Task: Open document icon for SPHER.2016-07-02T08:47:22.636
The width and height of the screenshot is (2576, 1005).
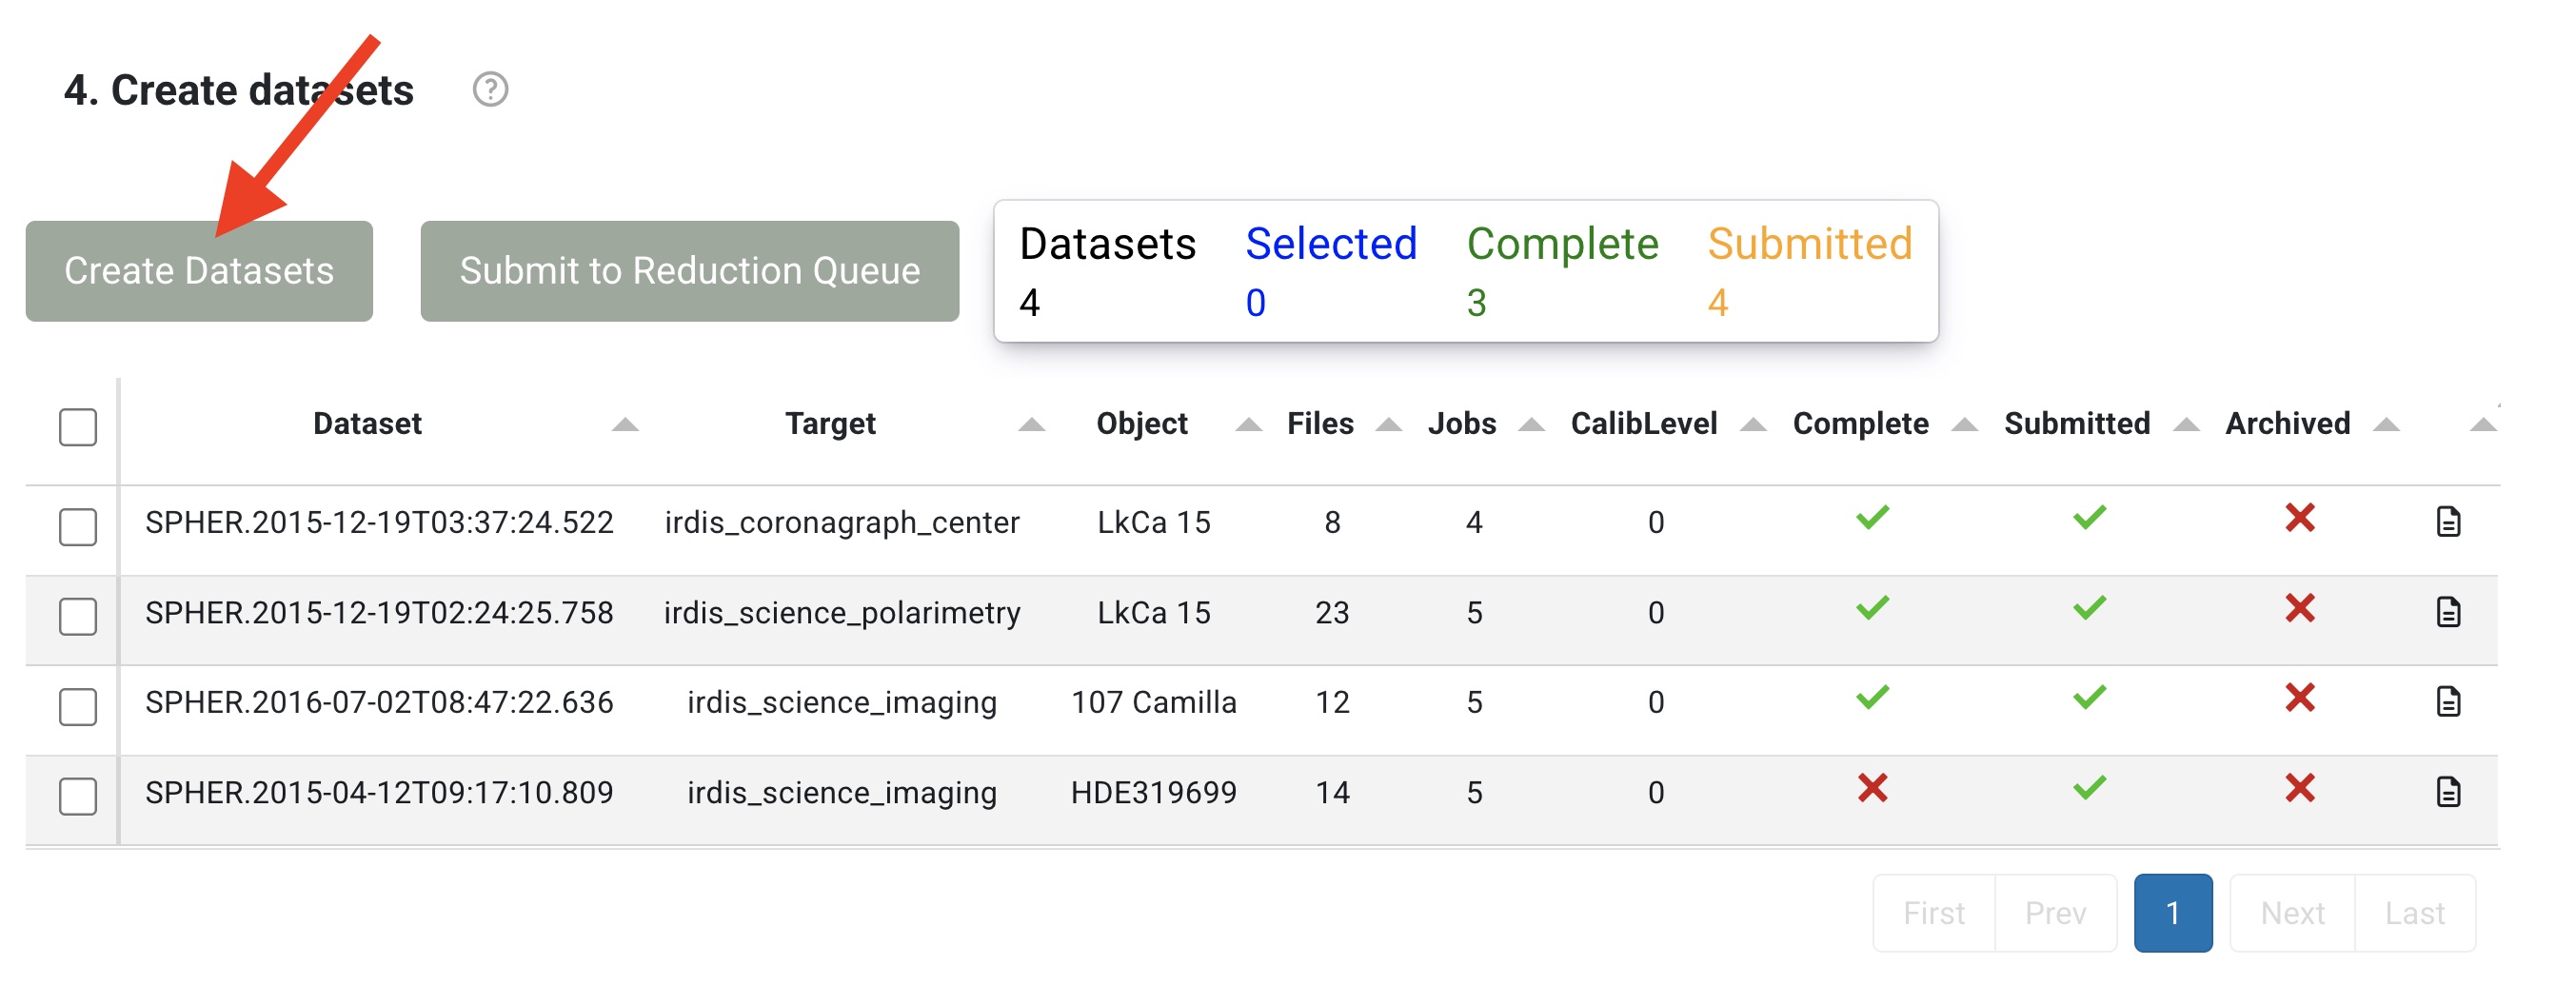Action: [2447, 702]
